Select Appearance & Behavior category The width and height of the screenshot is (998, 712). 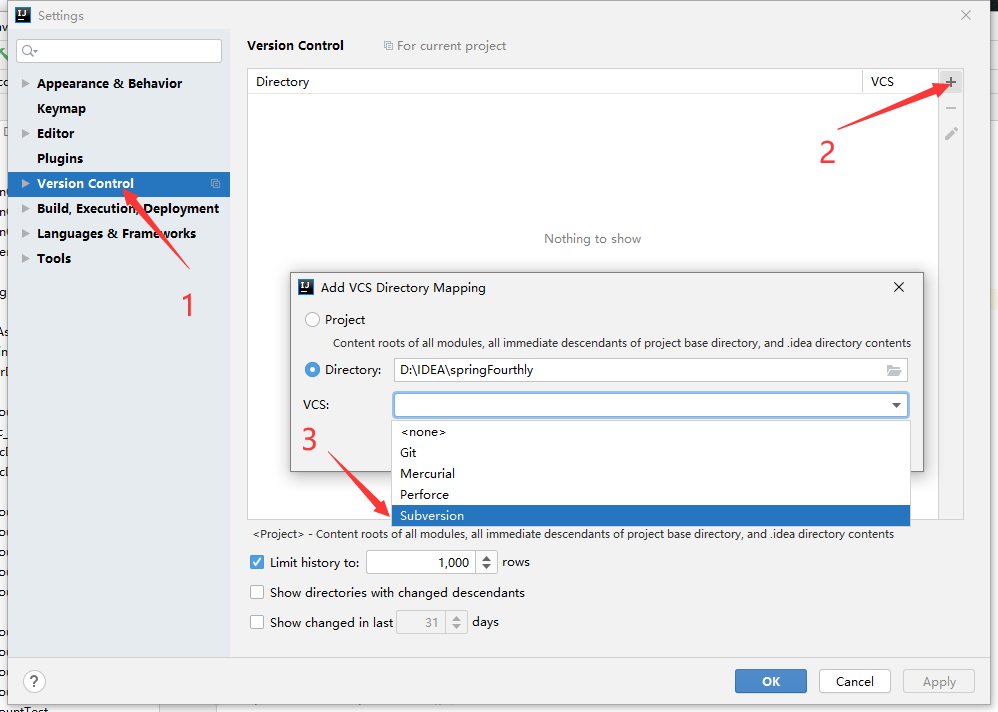109,83
